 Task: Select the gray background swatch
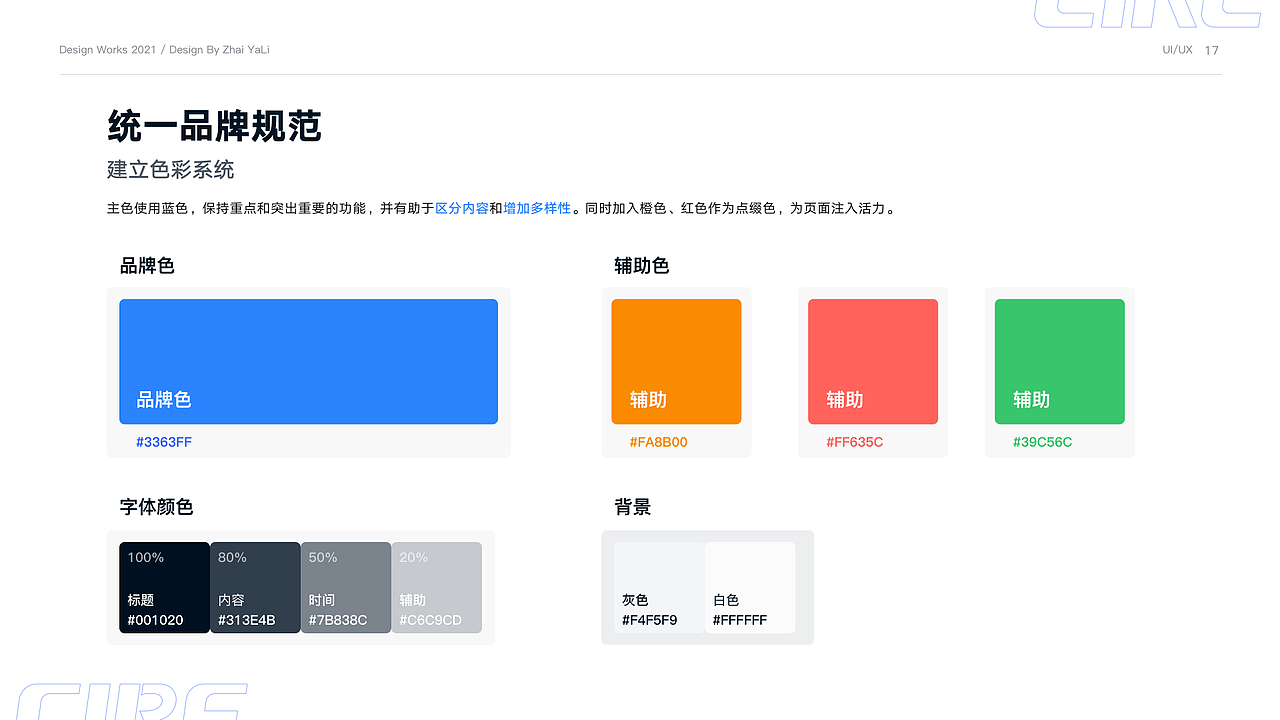coord(659,587)
